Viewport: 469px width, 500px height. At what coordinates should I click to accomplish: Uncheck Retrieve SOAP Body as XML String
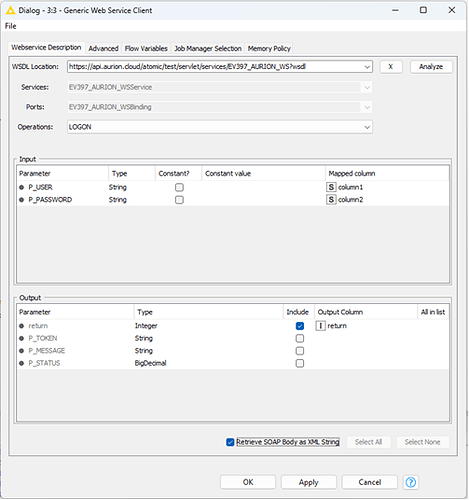230,442
